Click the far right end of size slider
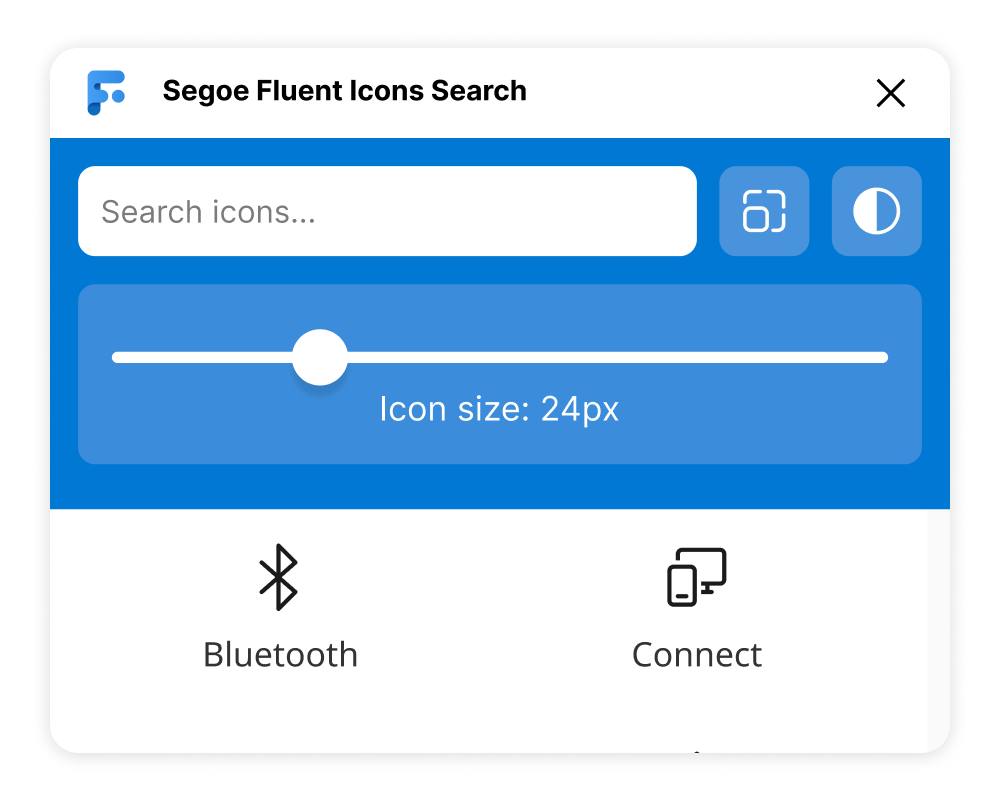Image resolution: width=1000 pixels, height=800 pixels. tap(883, 357)
